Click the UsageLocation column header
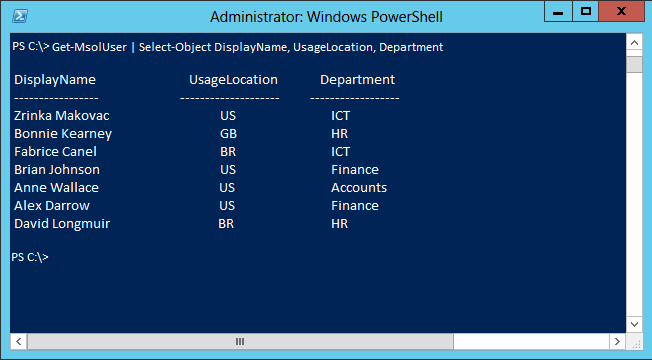This screenshot has width=652, height=360. [233, 79]
